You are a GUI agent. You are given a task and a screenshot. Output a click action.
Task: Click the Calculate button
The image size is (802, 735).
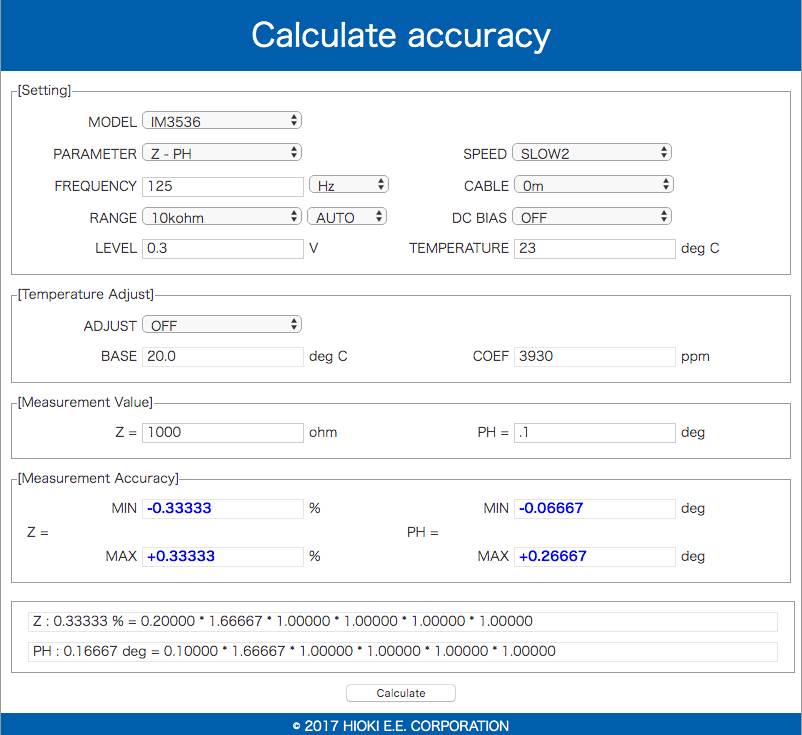click(x=401, y=693)
